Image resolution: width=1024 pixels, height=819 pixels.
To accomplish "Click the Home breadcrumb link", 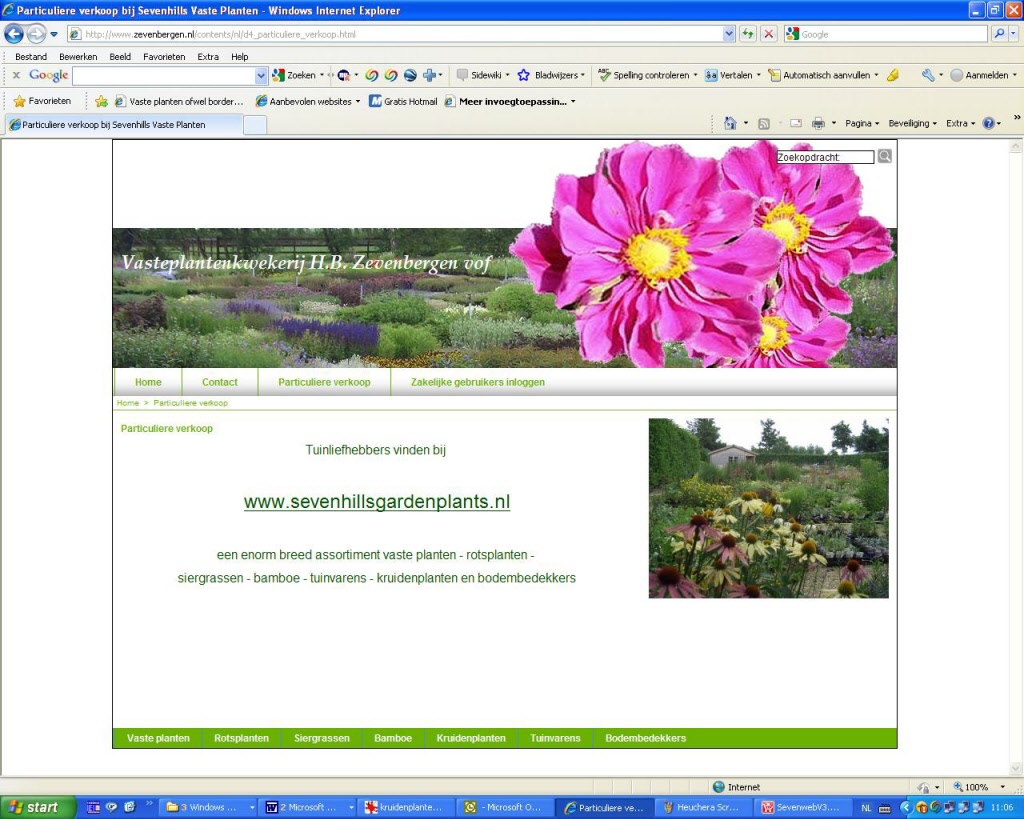I will pos(128,403).
